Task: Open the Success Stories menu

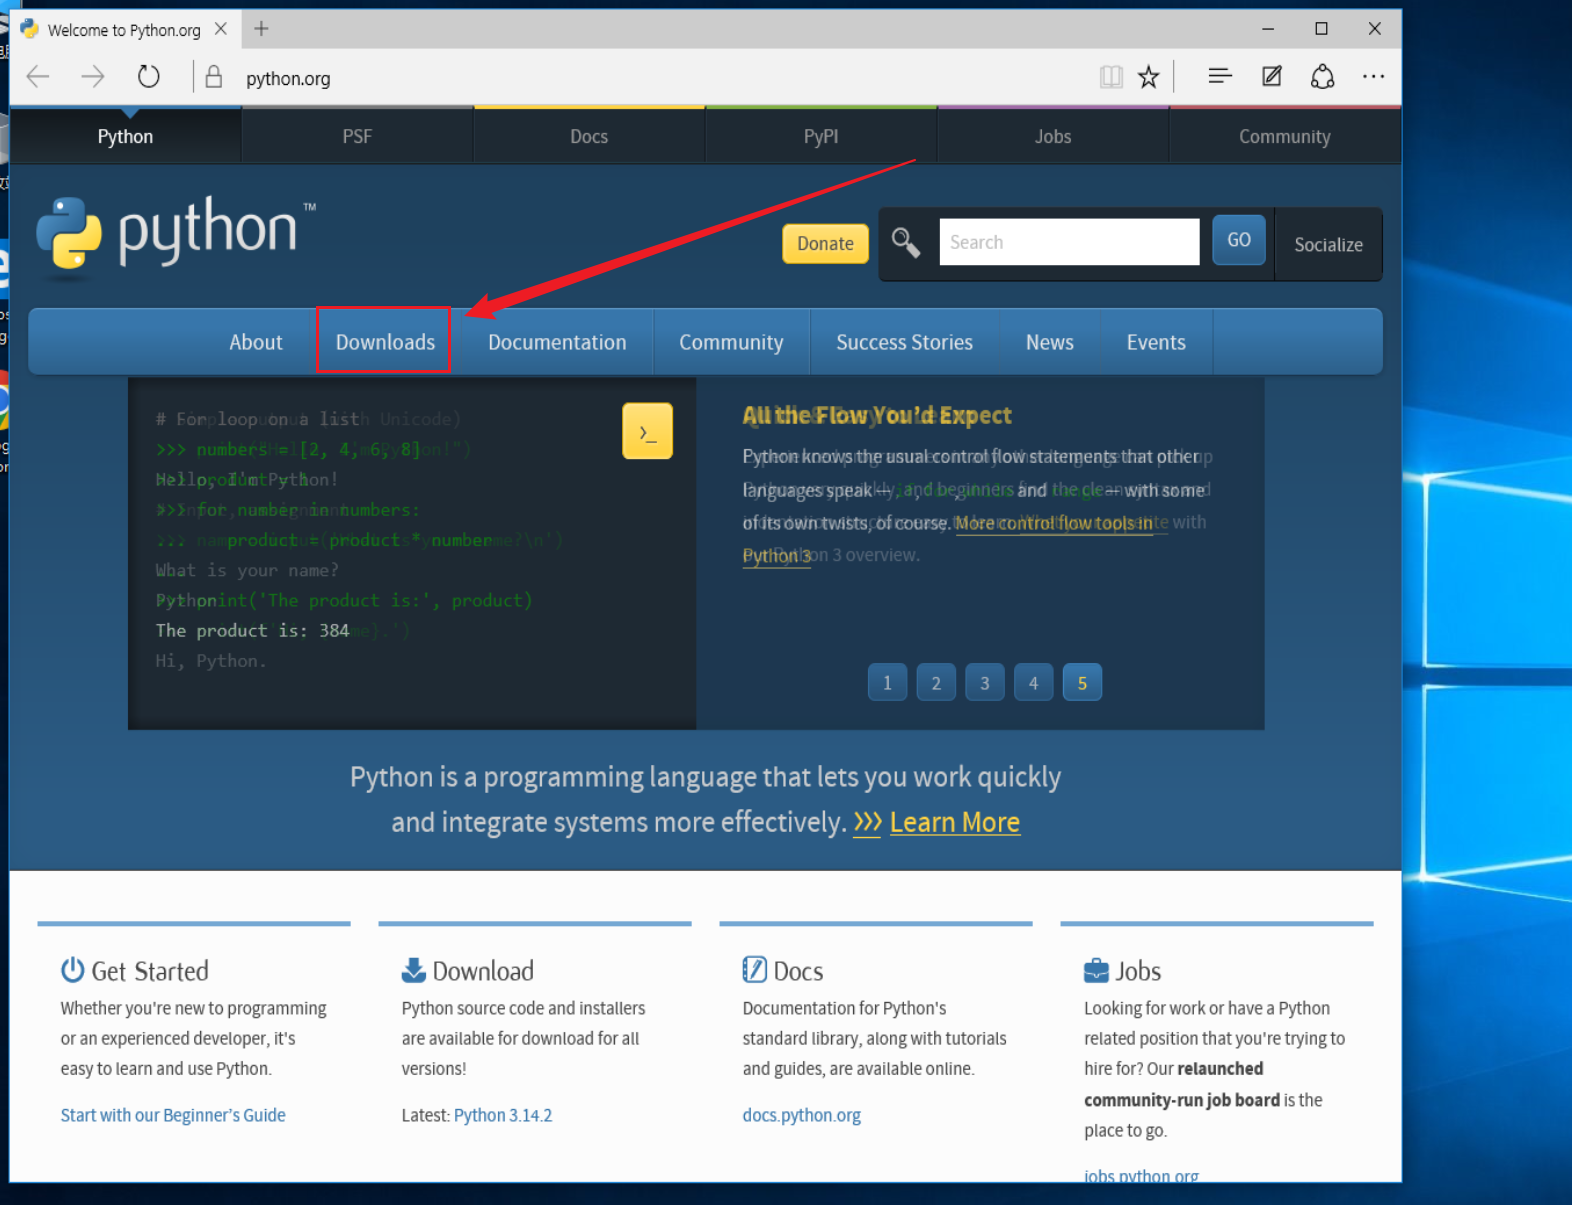Action: click(904, 342)
